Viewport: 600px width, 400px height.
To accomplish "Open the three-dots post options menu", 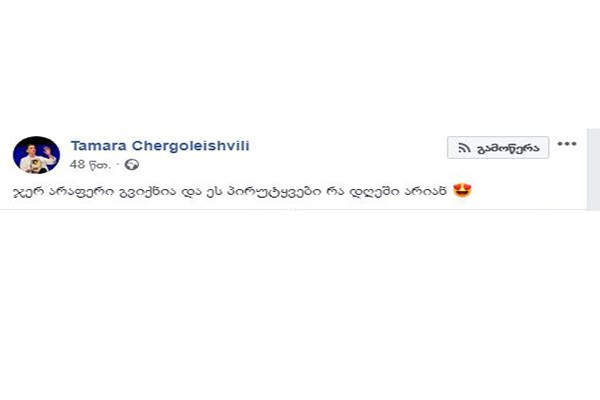I will (x=567, y=144).
